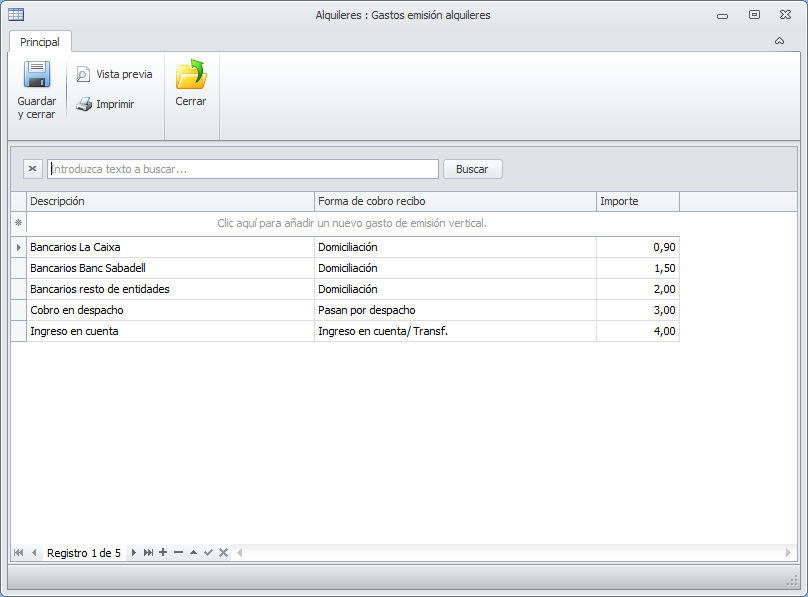This screenshot has height=597, width=808.
Task: Minimize the Gastos emisión alquileres window
Action: tap(722, 16)
